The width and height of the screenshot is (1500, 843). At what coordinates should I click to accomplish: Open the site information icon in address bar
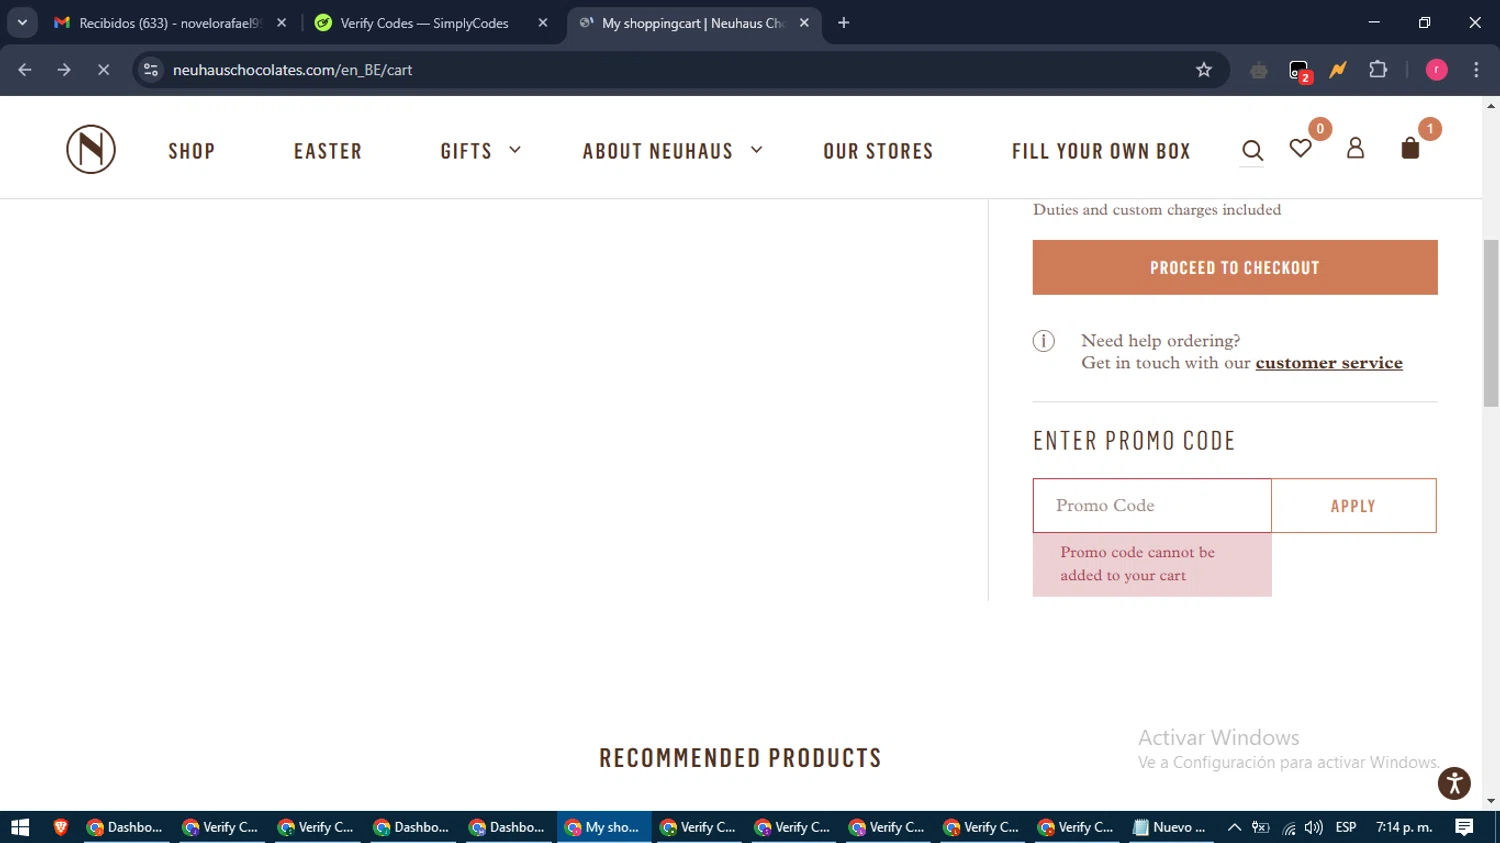pyautogui.click(x=151, y=70)
